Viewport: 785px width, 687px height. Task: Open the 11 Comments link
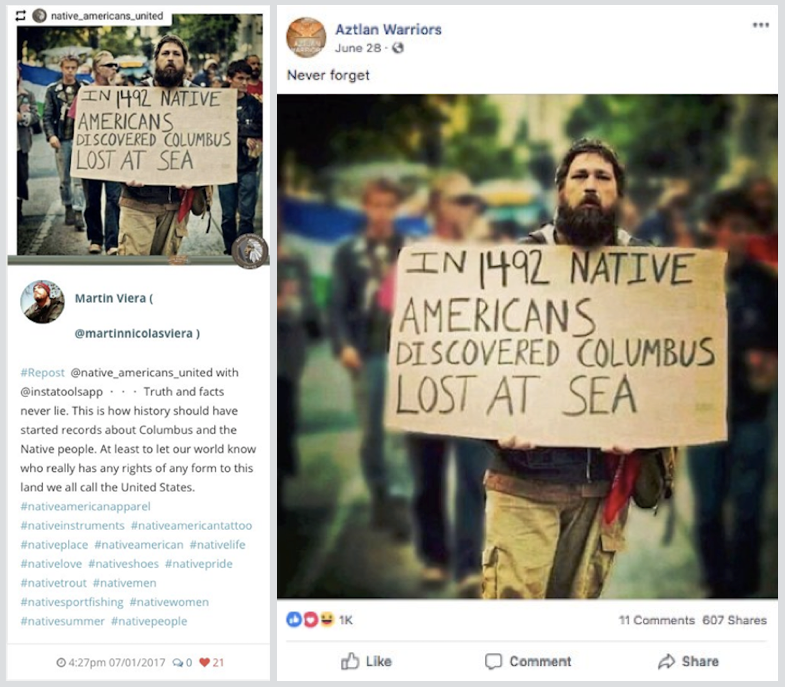[656, 620]
